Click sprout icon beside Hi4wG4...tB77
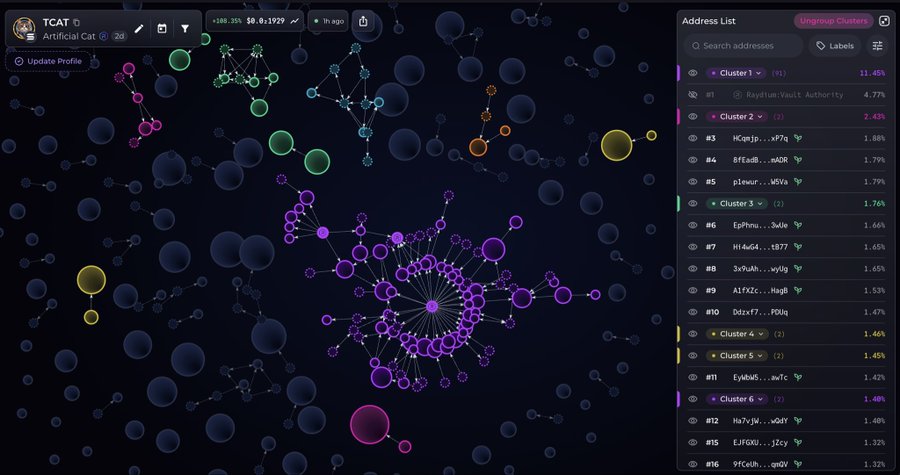 tap(797, 247)
